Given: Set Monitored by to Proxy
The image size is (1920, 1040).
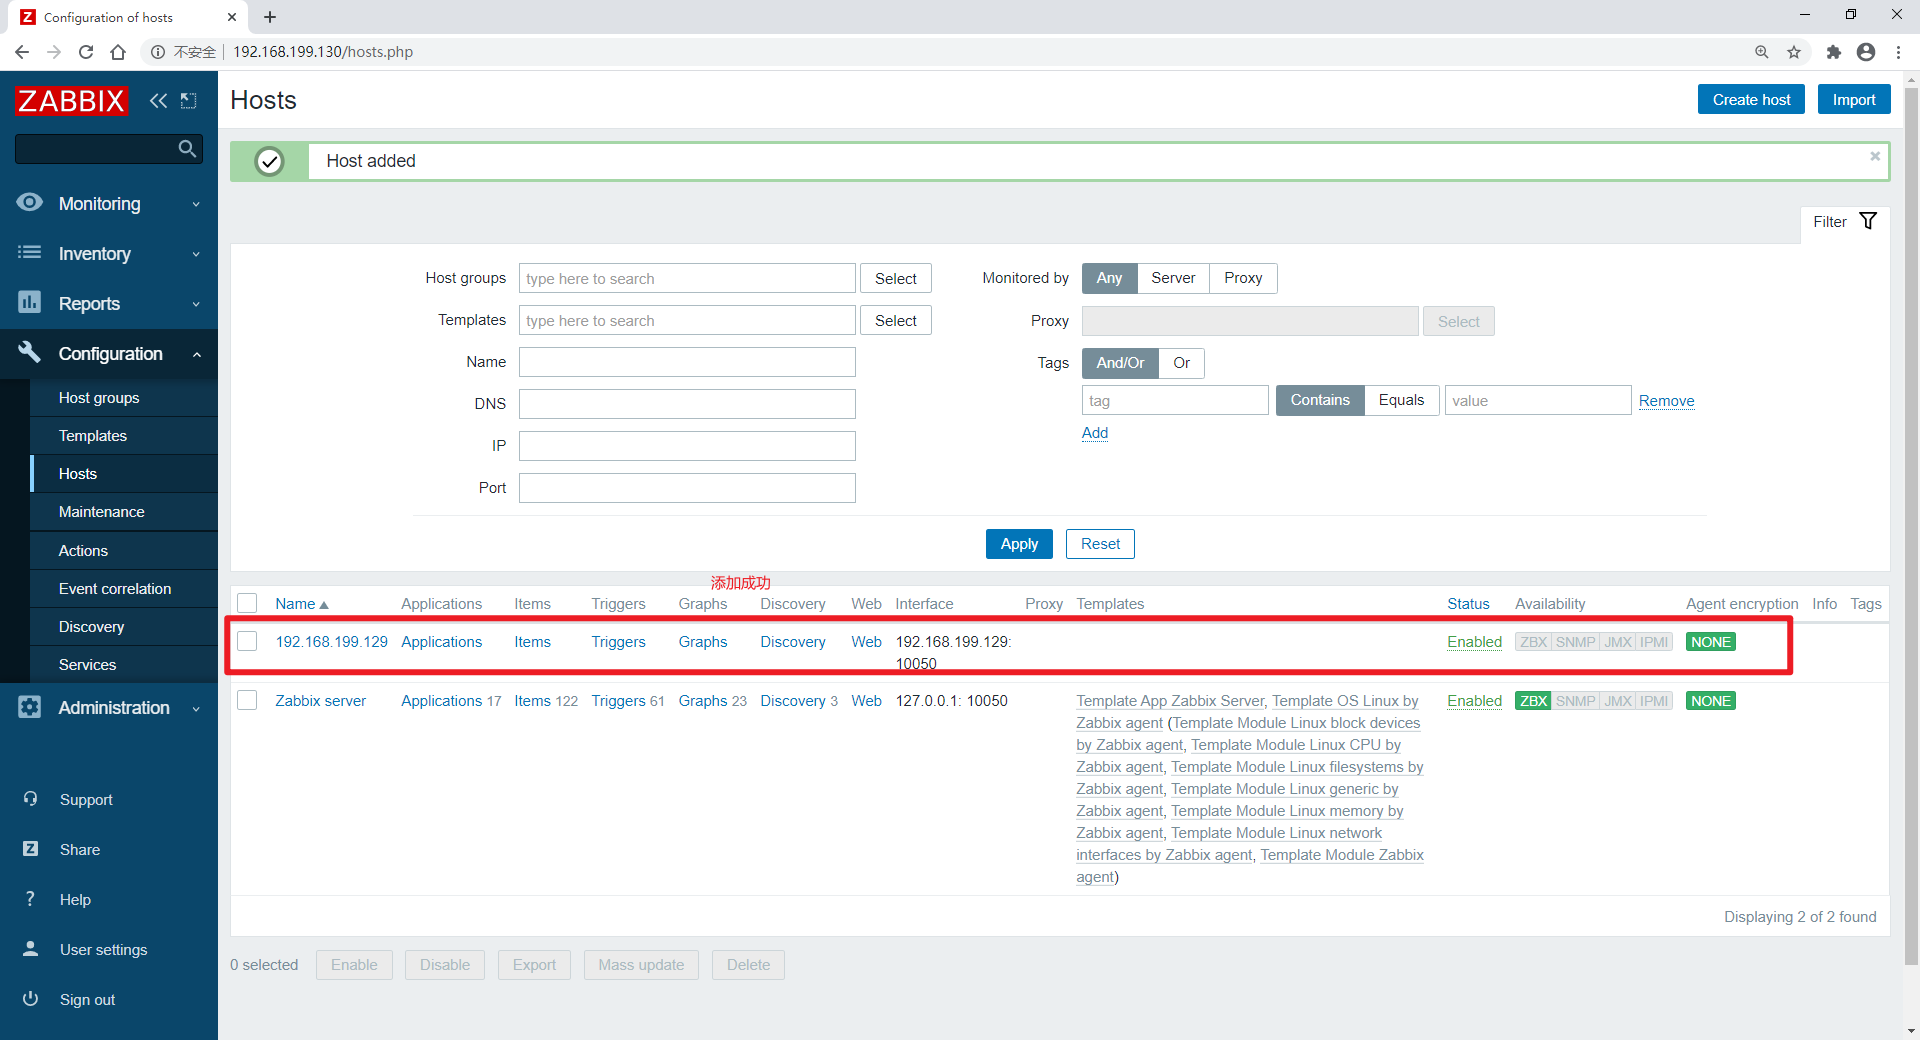Looking at the screenshot, I should pyautogui.click(x=1243, y=278).
